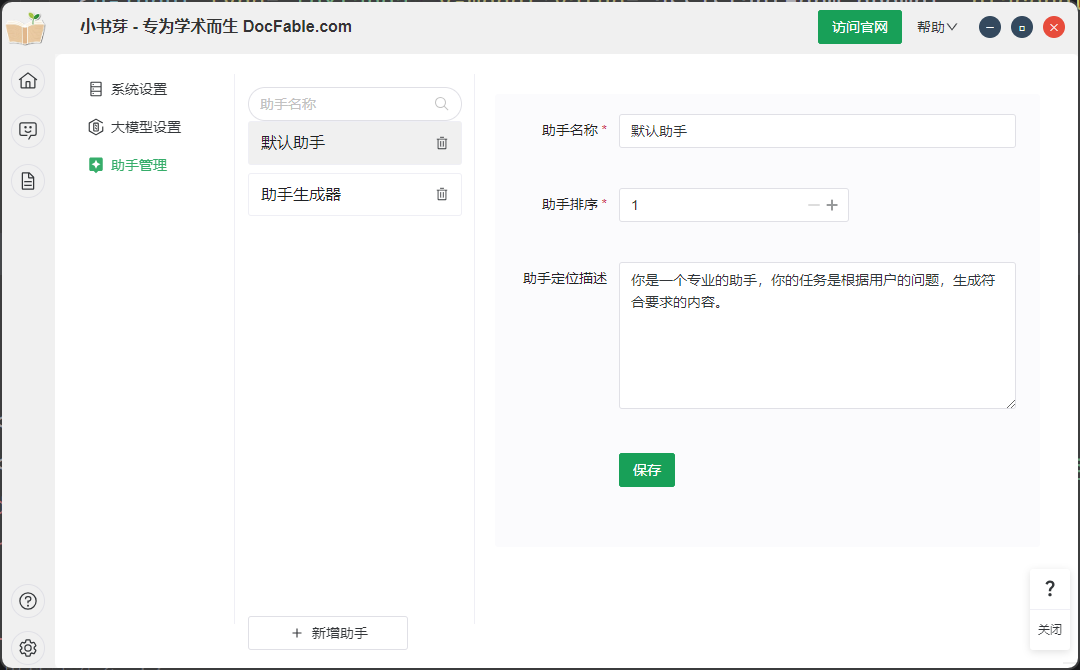Click 新增助手 to add a new assistant
Viewport: 1080px width, 670px height.
coord(327,633)
